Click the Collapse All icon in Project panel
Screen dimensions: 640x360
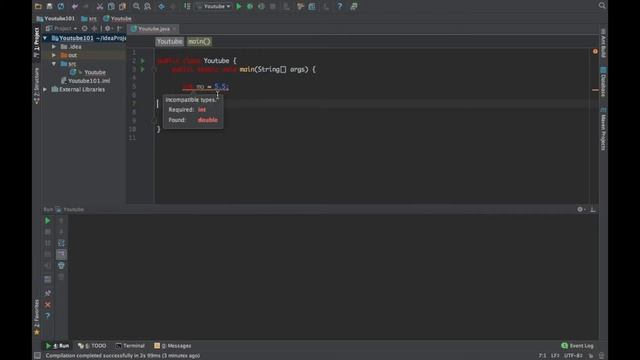pyautogui.click(x=94, y=28)
